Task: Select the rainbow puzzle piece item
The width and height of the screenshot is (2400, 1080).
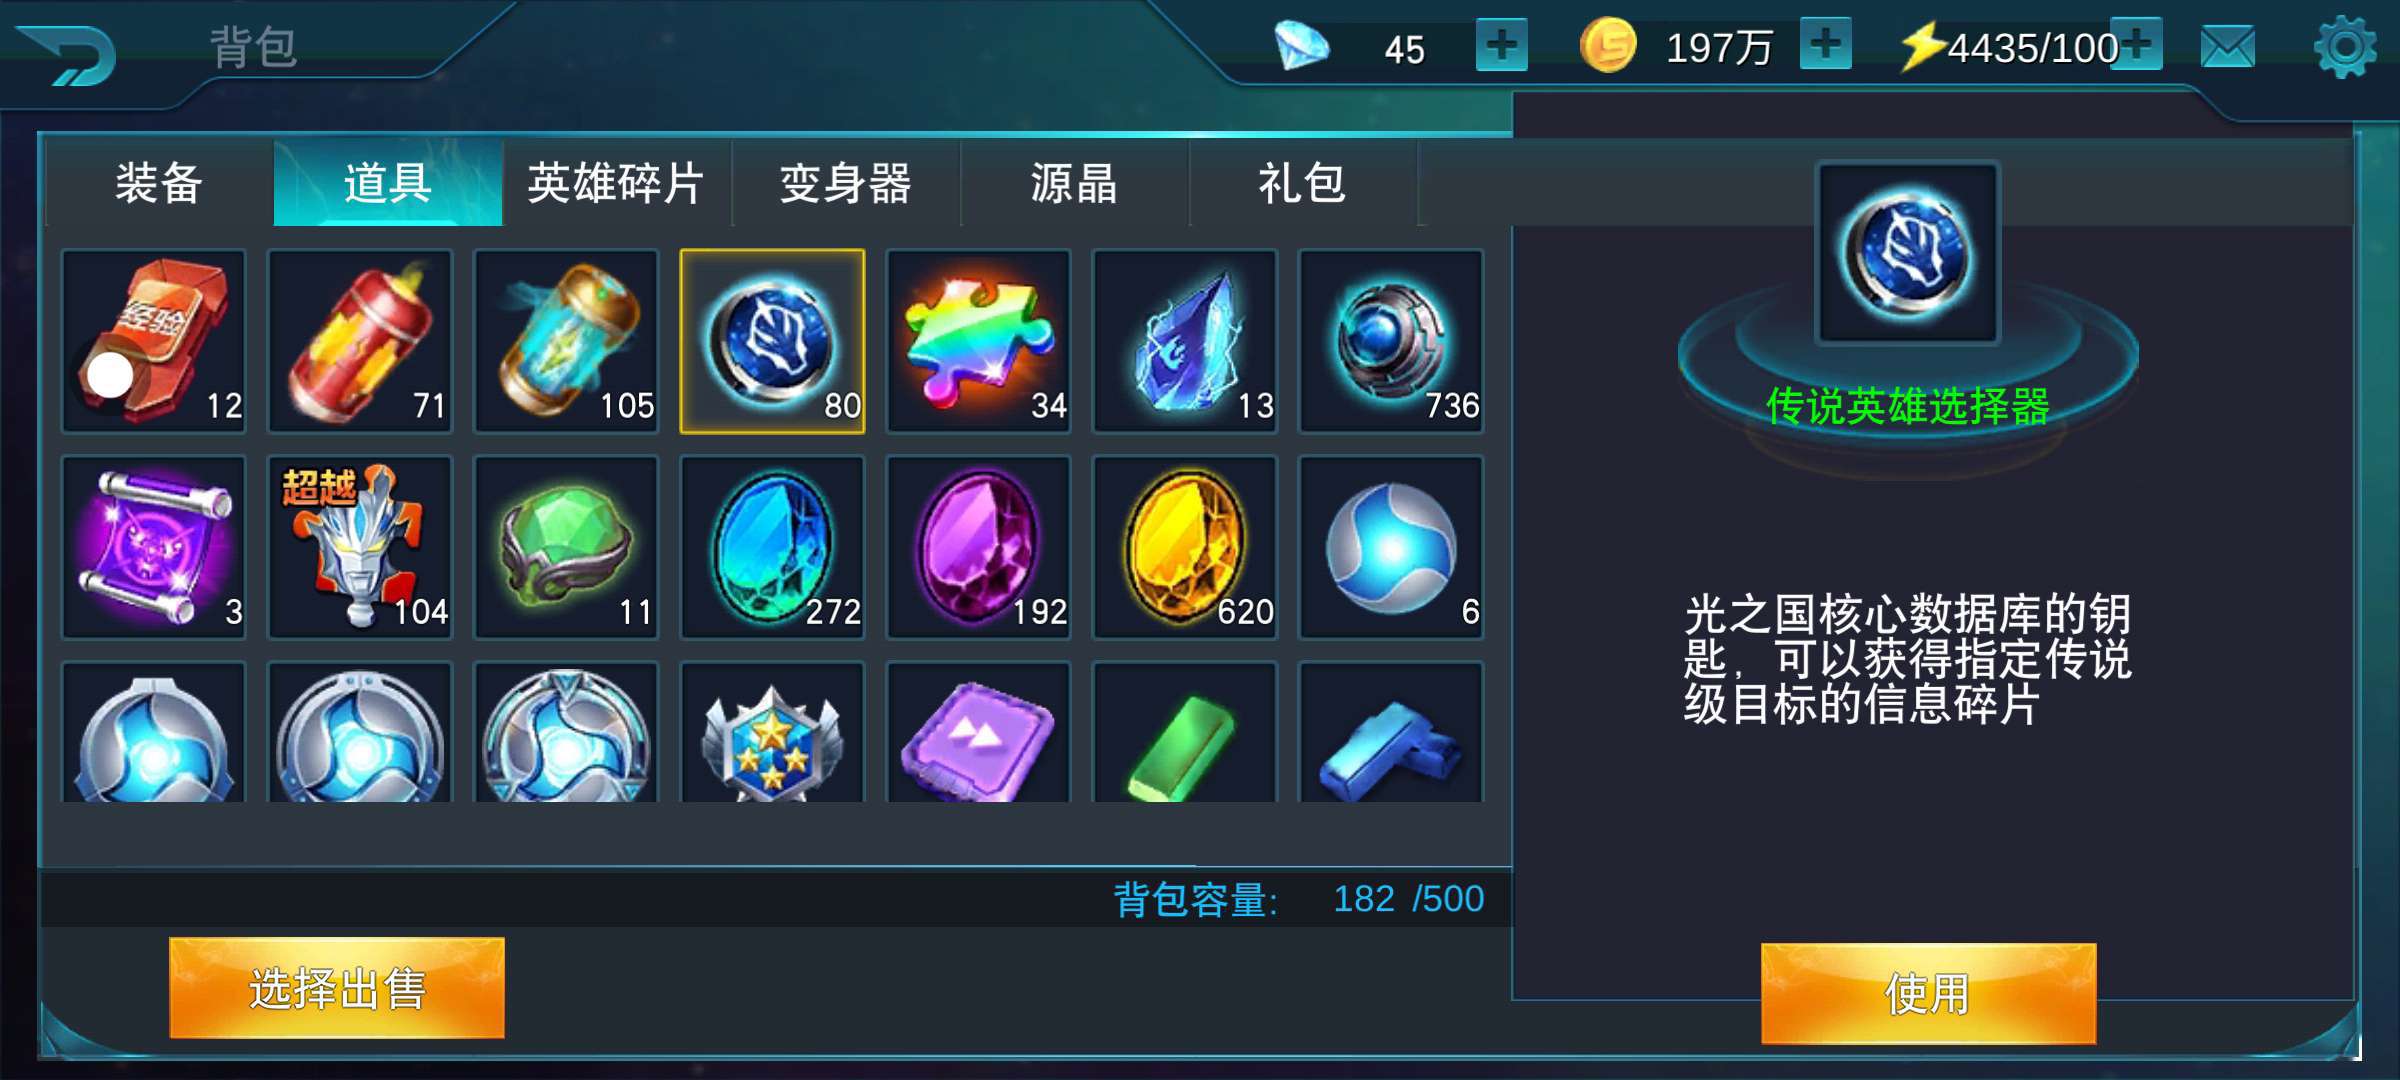Action: pos(978,341)
